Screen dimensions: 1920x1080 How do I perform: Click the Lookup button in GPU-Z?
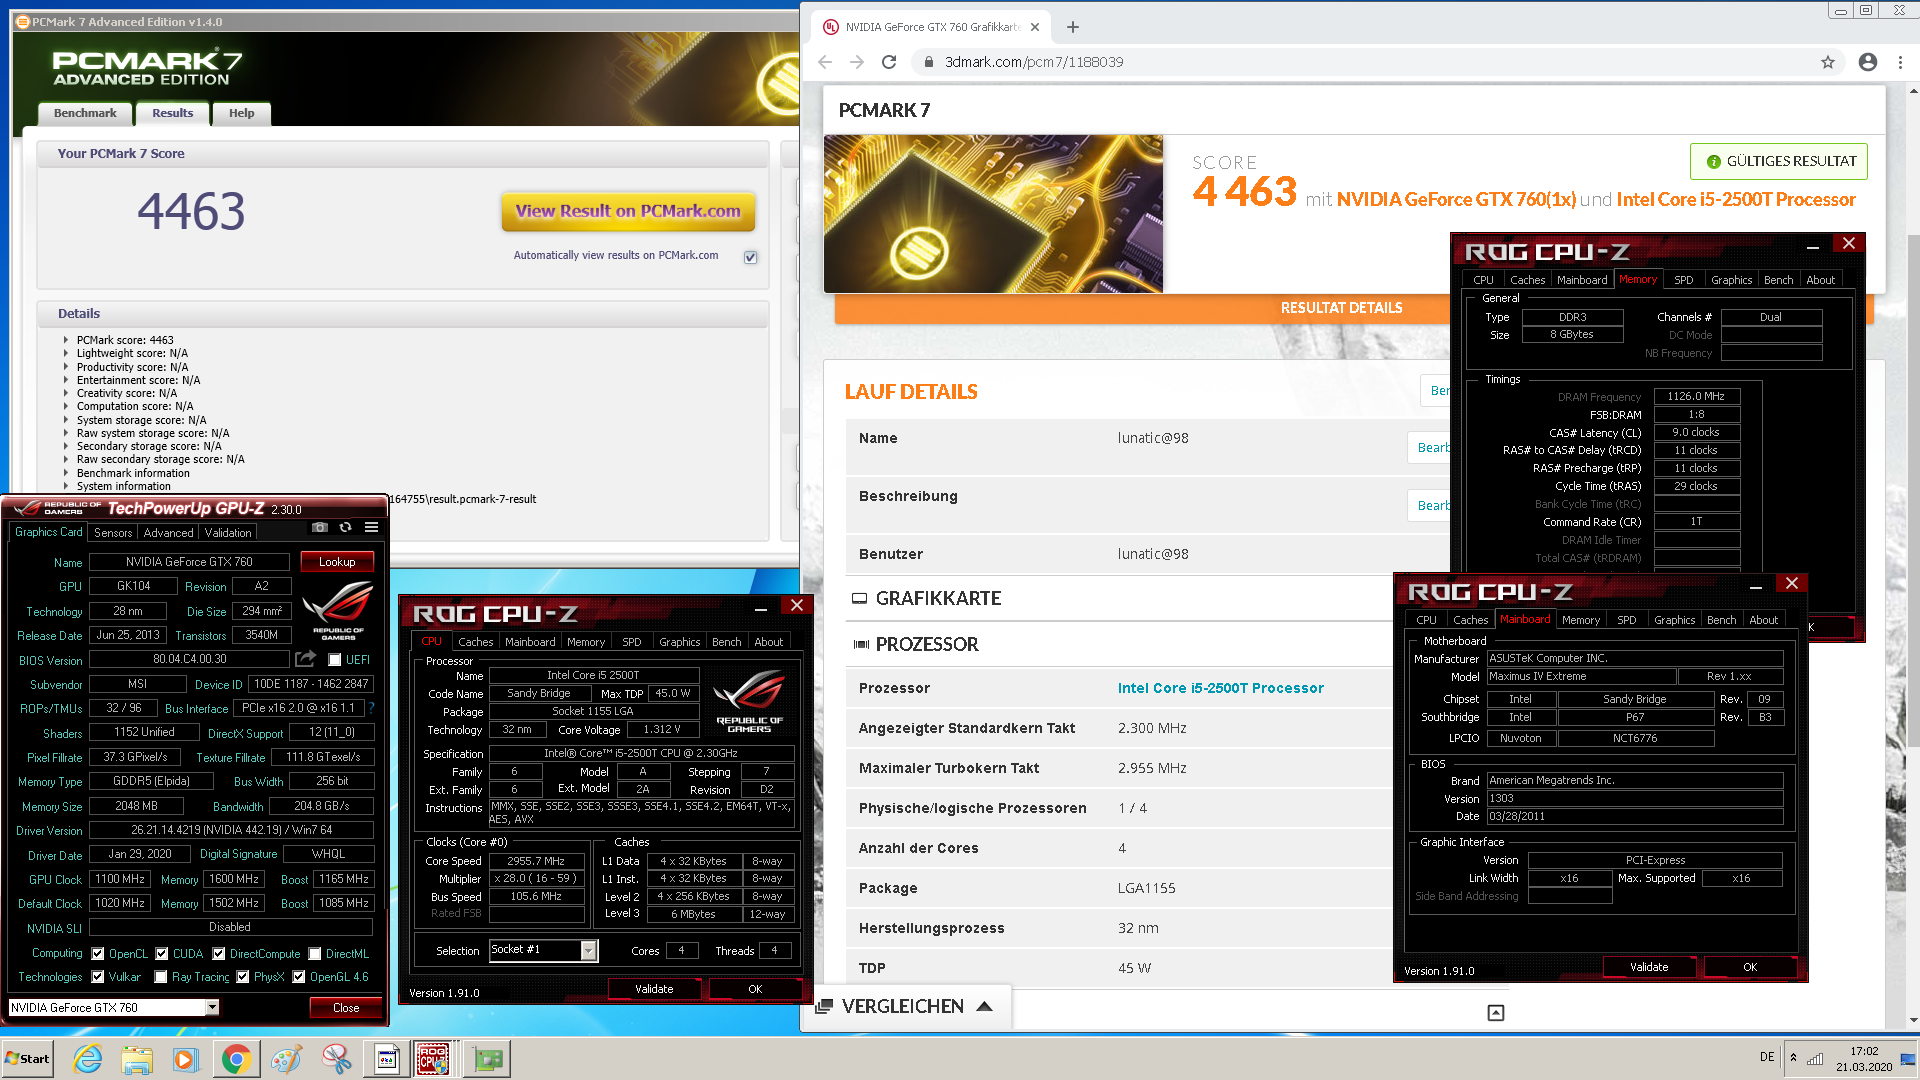337,562
